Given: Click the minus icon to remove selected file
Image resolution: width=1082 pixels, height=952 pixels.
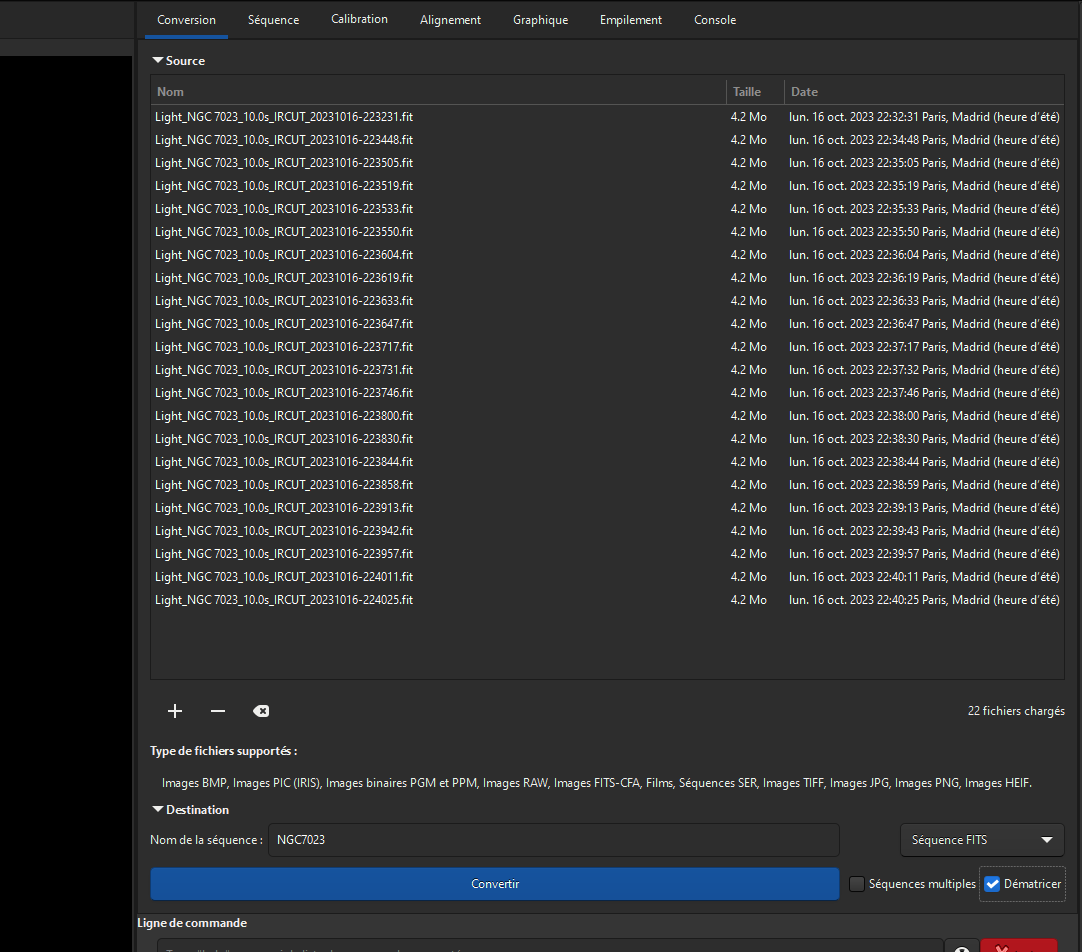Looking at the screenshot, I should pyautogui.click(x=218, y=711).
